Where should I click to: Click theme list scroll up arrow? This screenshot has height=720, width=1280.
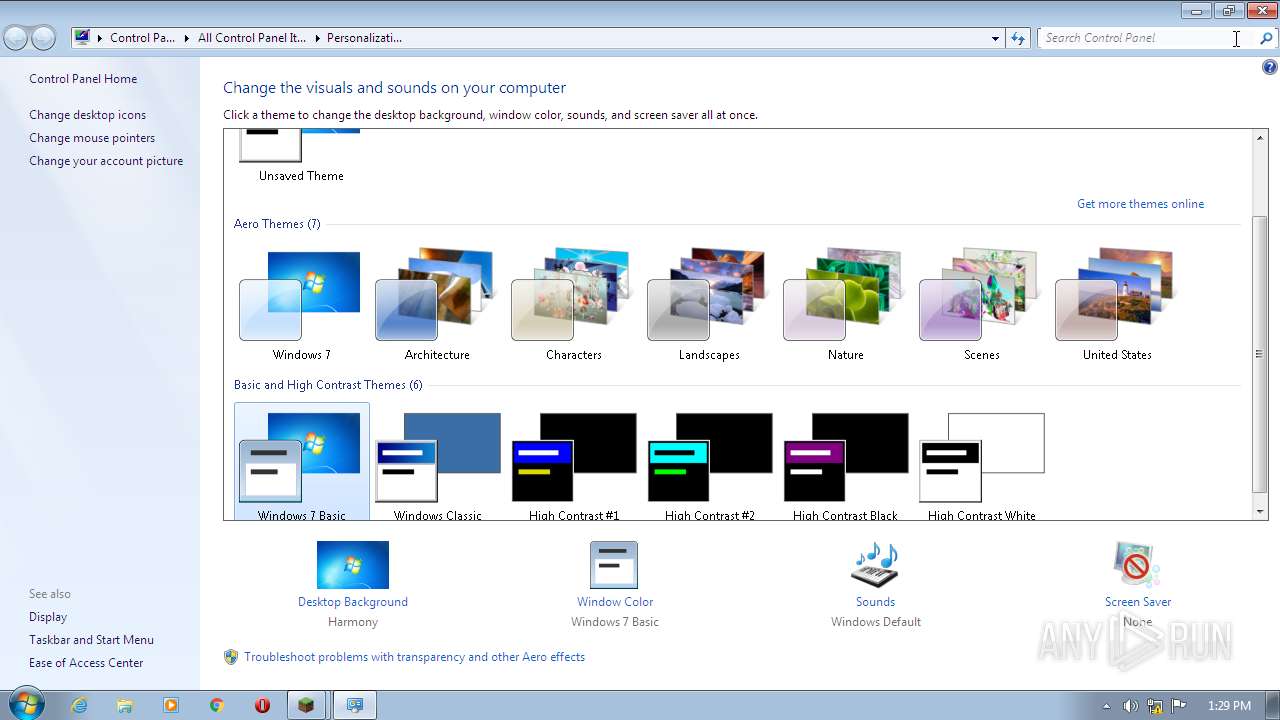click(1260, 138)
